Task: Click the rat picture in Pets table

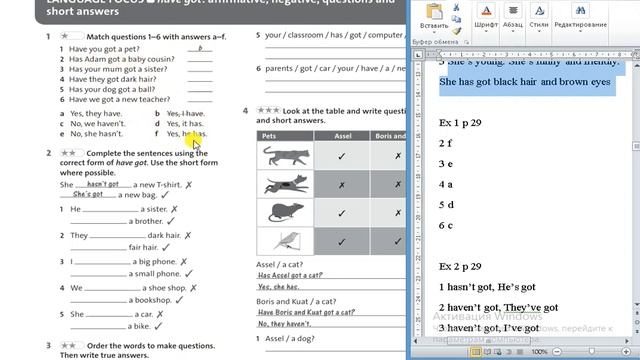Action: pos(285,213)
